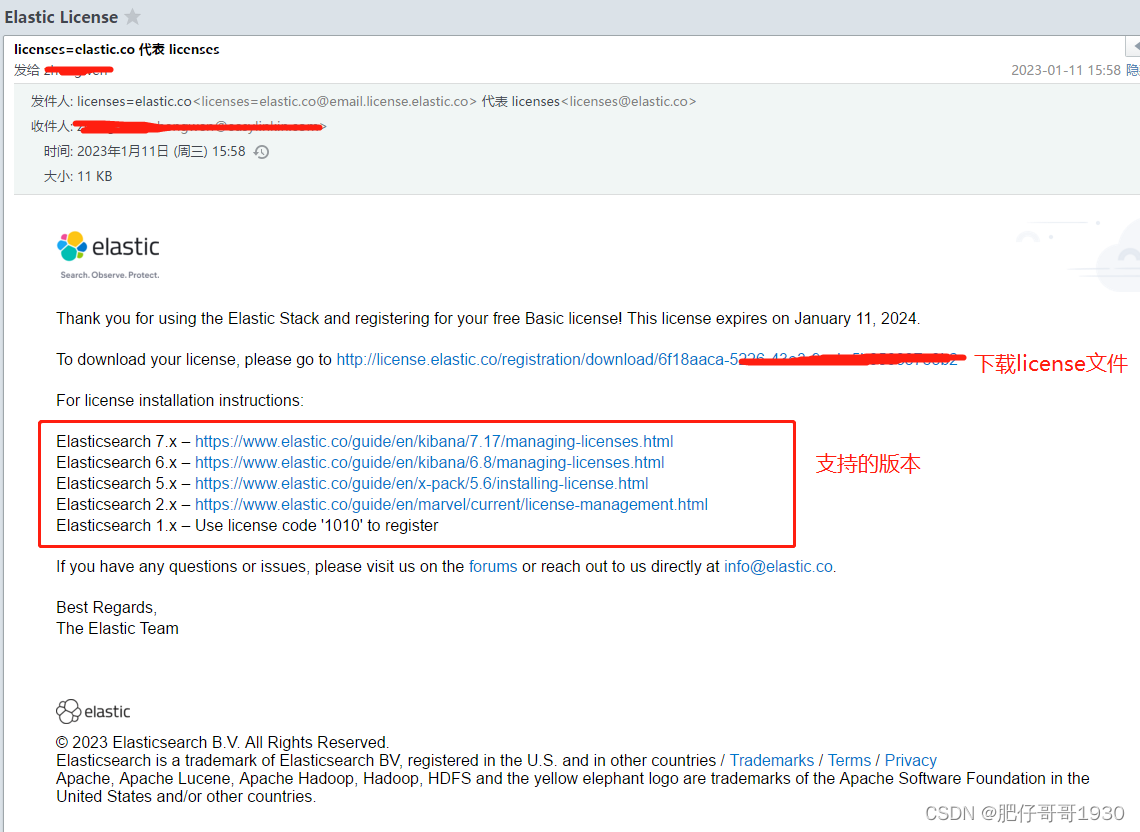Click the sender address licenses=elastic.co@email.license.elastic.co
The width and height of the screenshot is (1140, 832).
[335, 102]
